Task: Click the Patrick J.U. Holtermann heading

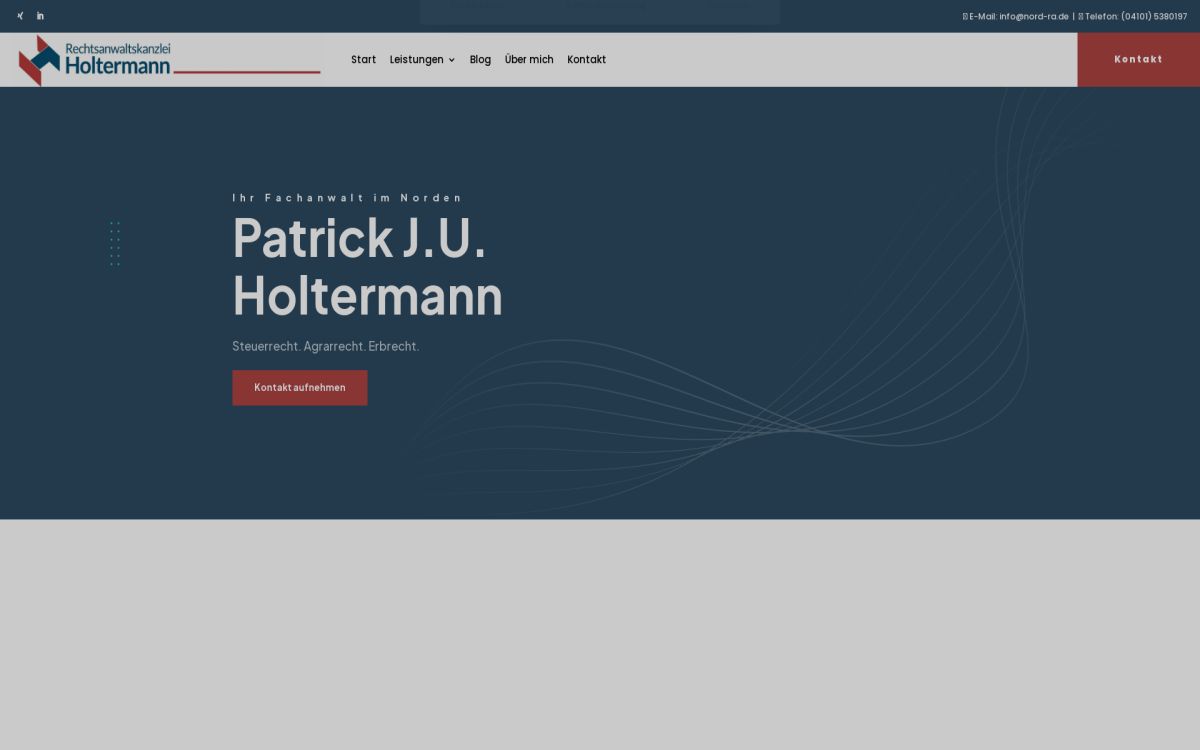Action: click(367, 267)
